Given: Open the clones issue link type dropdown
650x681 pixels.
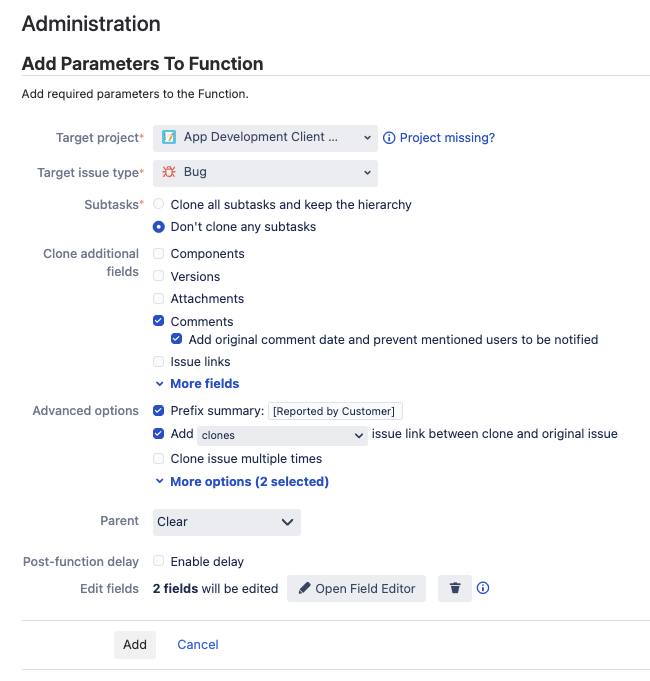Looking at the screenshot, I should pyautogui.click(x=283, y=435).
